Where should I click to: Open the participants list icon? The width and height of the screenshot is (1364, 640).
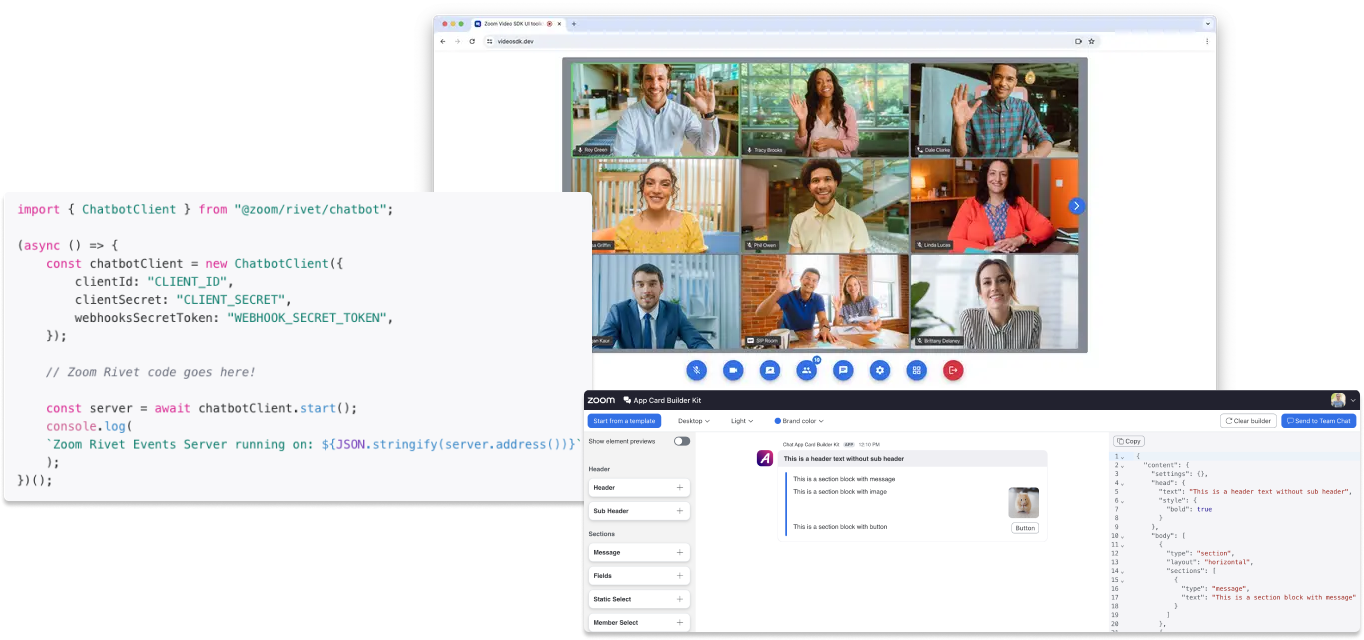(x=806, y=370)
